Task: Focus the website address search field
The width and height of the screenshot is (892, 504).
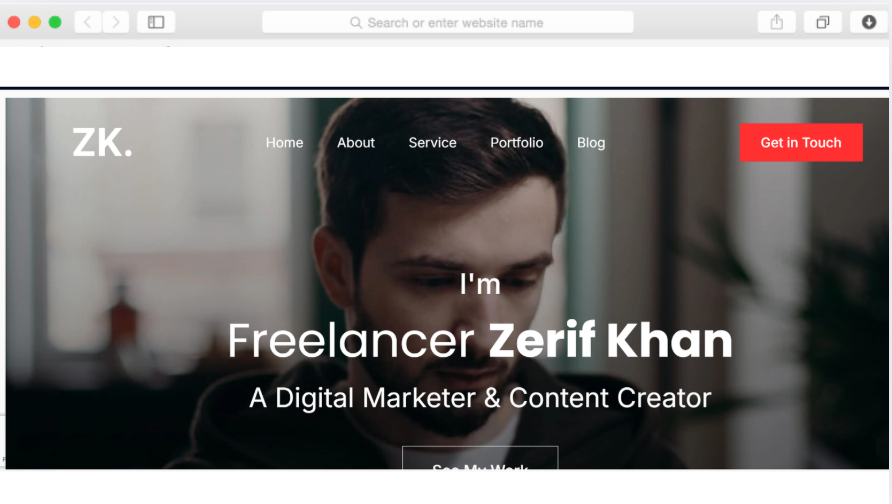Action: coord(448,22)
